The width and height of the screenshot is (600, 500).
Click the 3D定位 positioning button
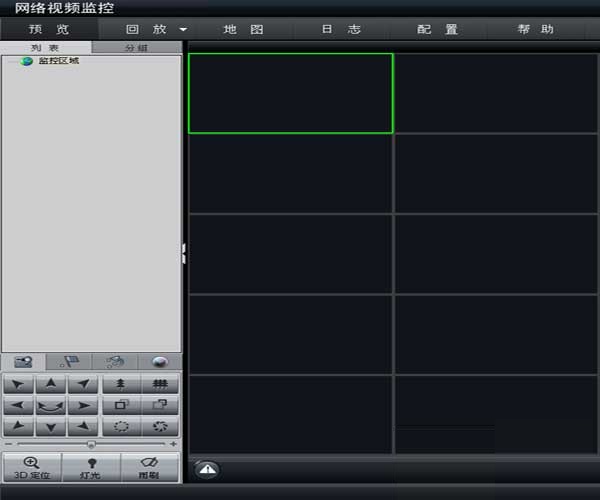coord(31,468)
